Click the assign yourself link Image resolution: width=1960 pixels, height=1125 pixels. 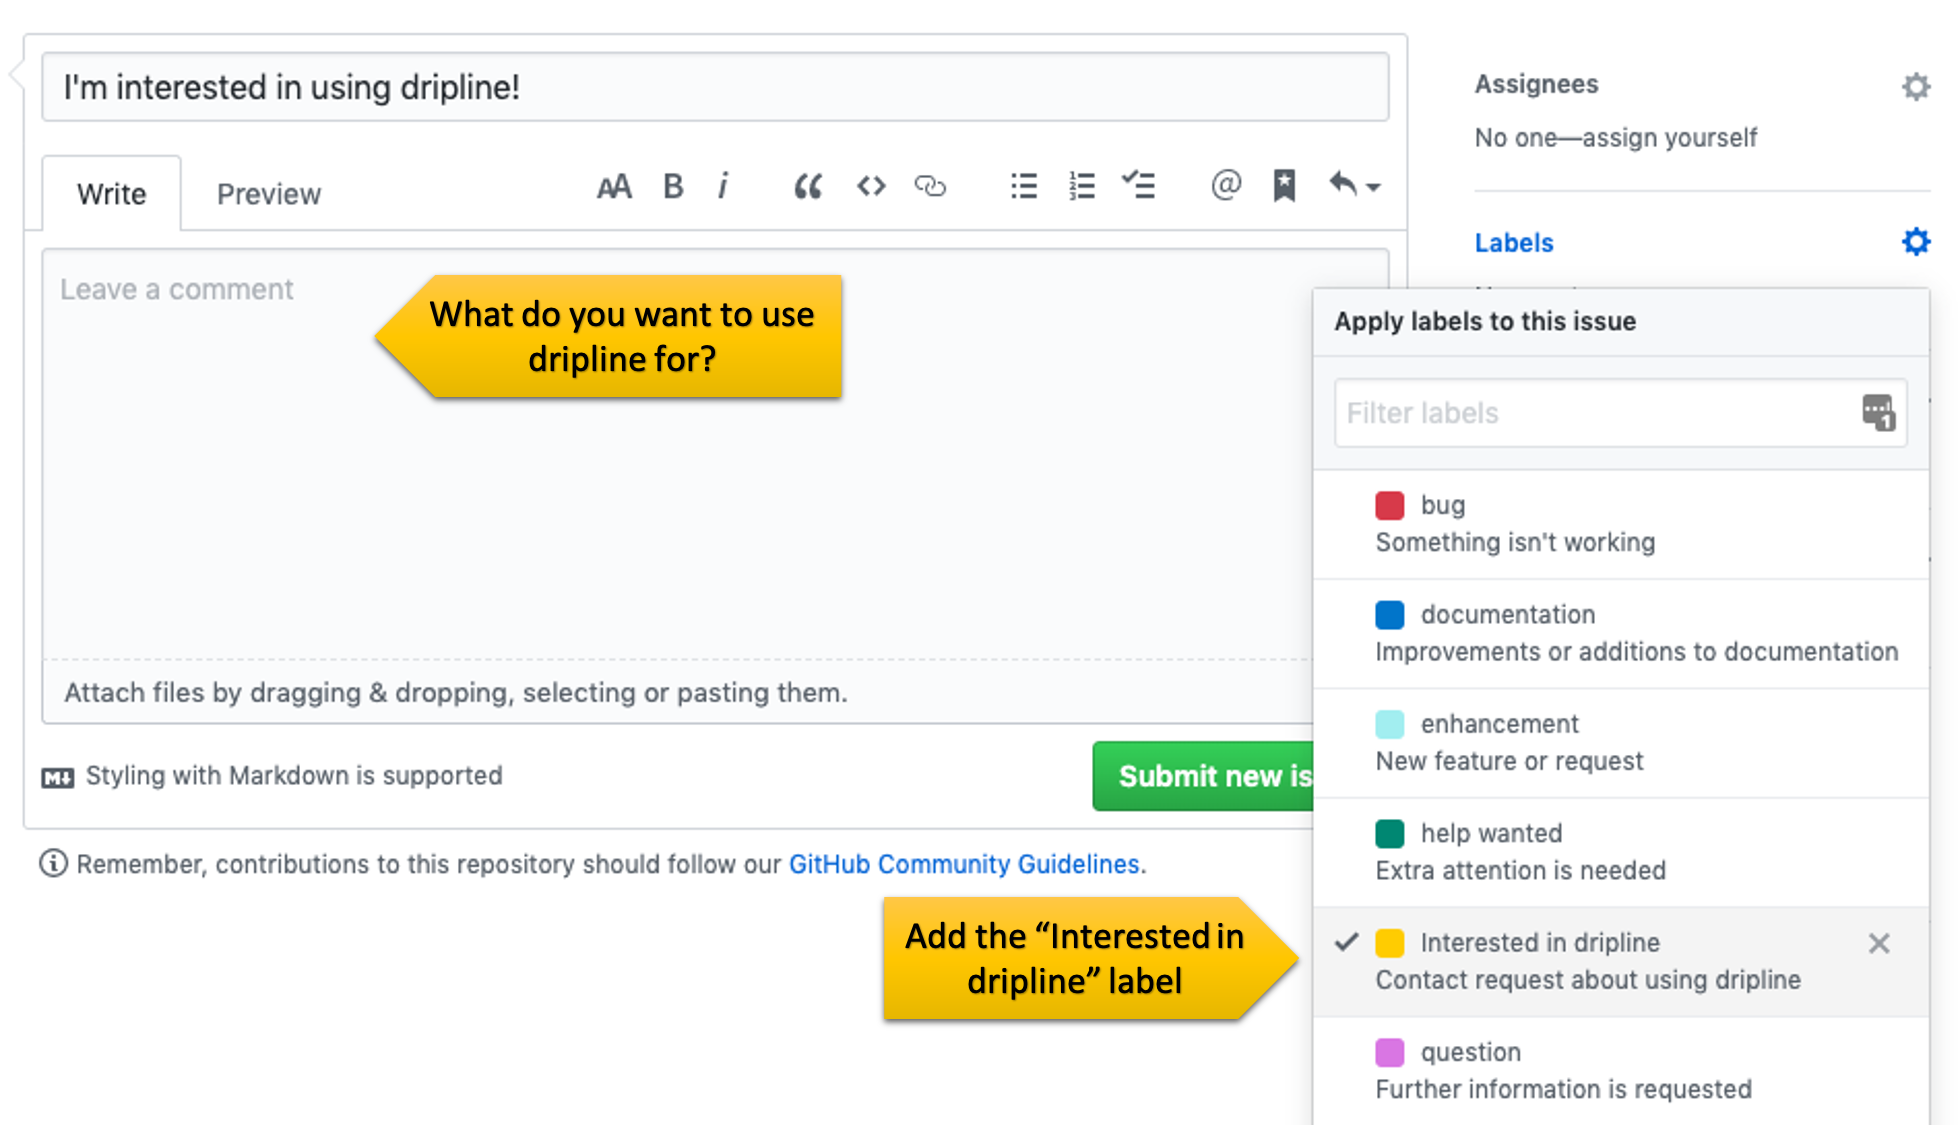[1670, 138]
